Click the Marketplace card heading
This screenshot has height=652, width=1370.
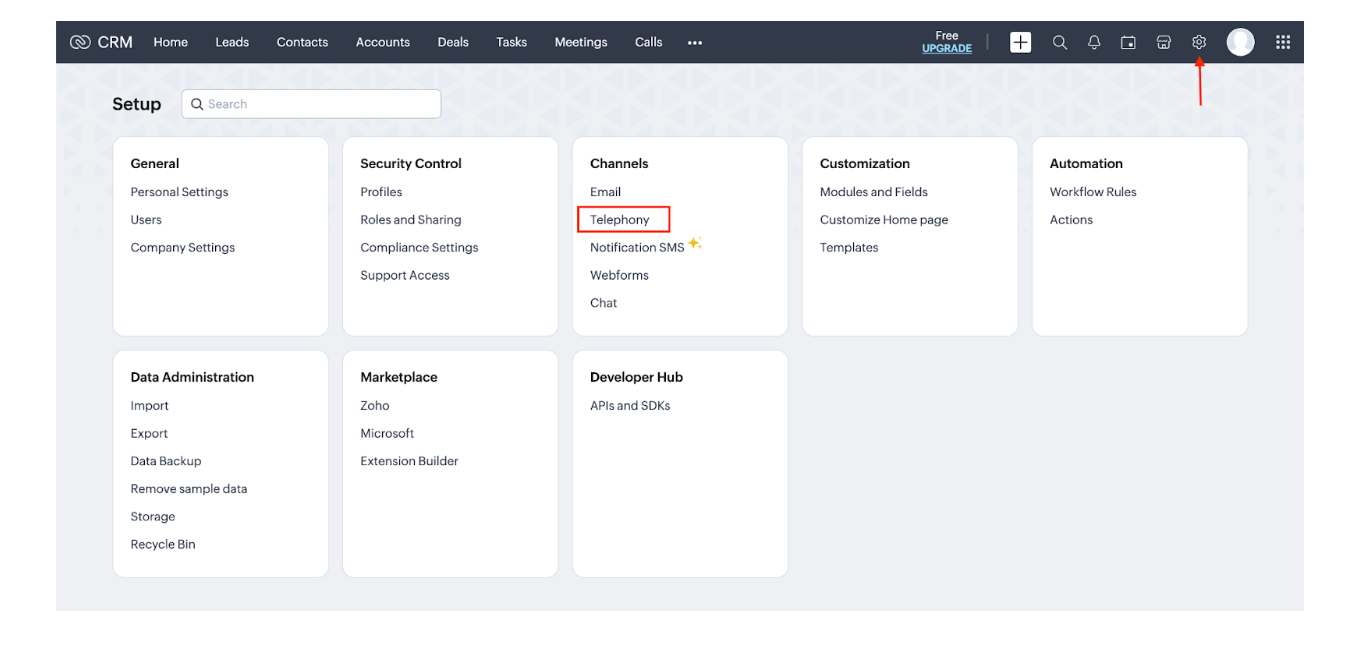(399, 378)
